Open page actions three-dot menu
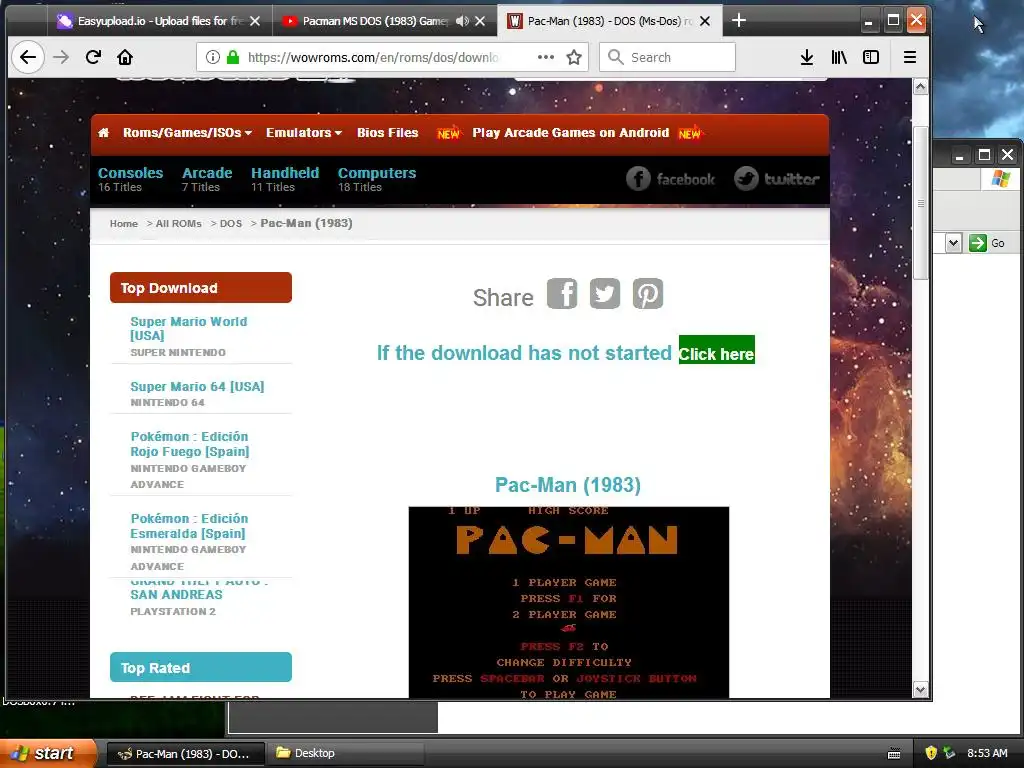 click(x=546, y=57)
